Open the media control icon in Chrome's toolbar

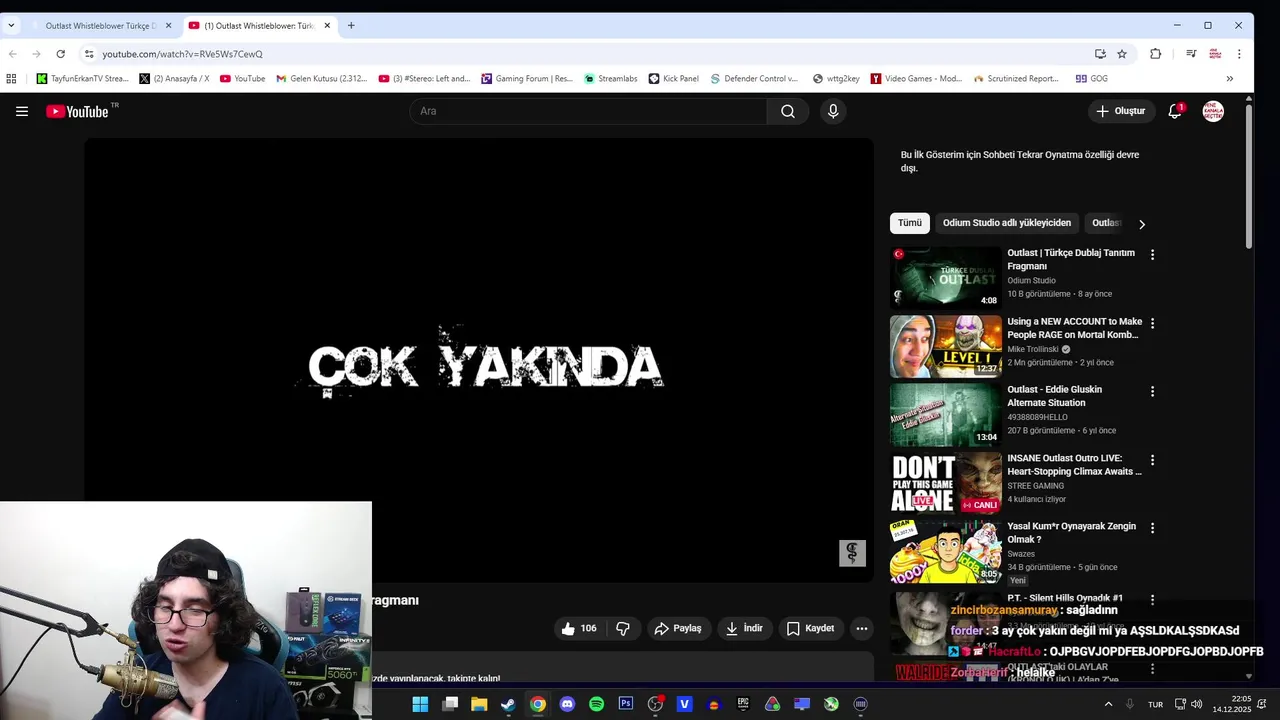tap(1191, 54)
